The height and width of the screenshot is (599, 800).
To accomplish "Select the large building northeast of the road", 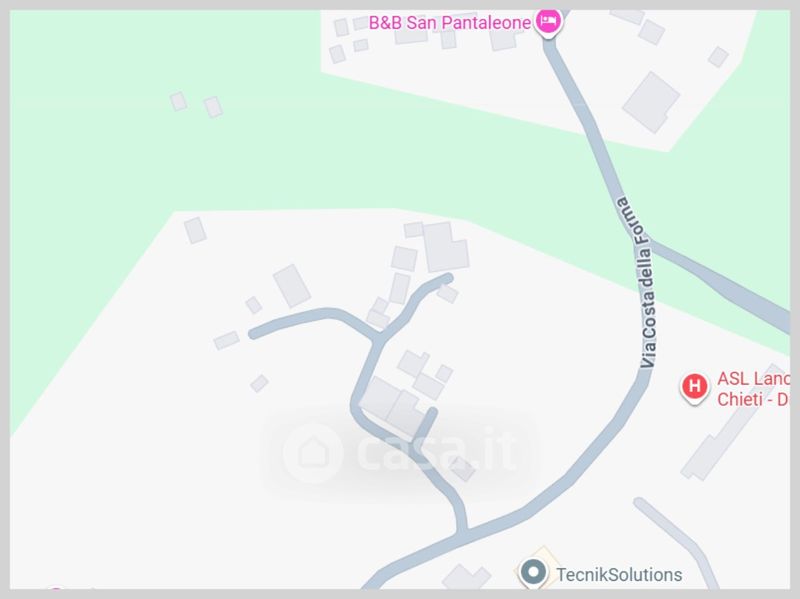I will [651, 102].
